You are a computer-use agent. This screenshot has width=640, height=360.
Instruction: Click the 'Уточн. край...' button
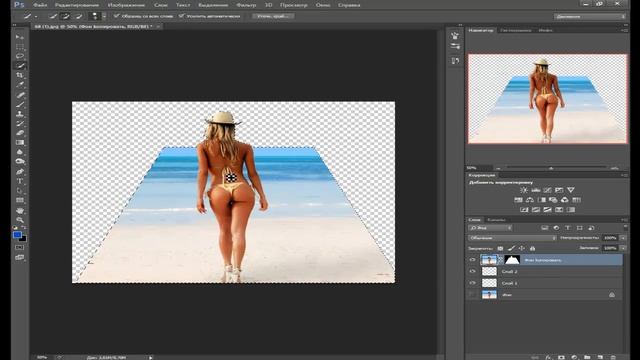pos(273,16)
